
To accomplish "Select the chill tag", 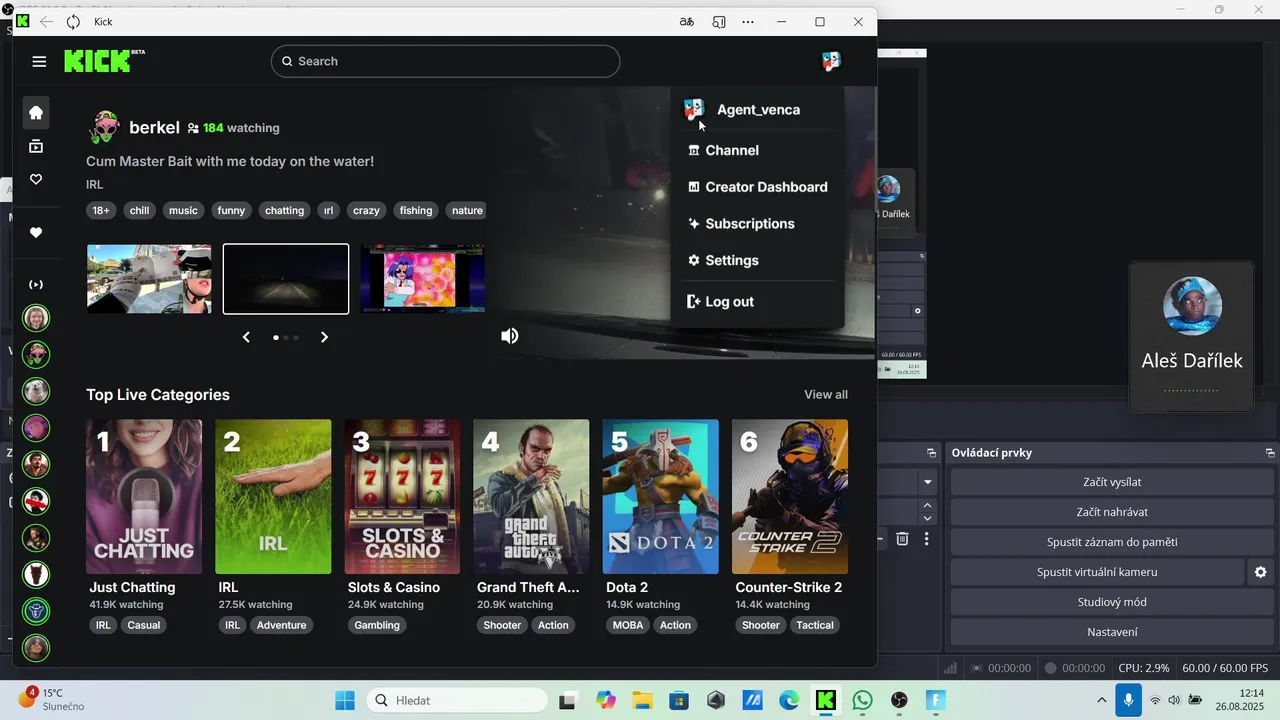I will [x=139, y=211].
